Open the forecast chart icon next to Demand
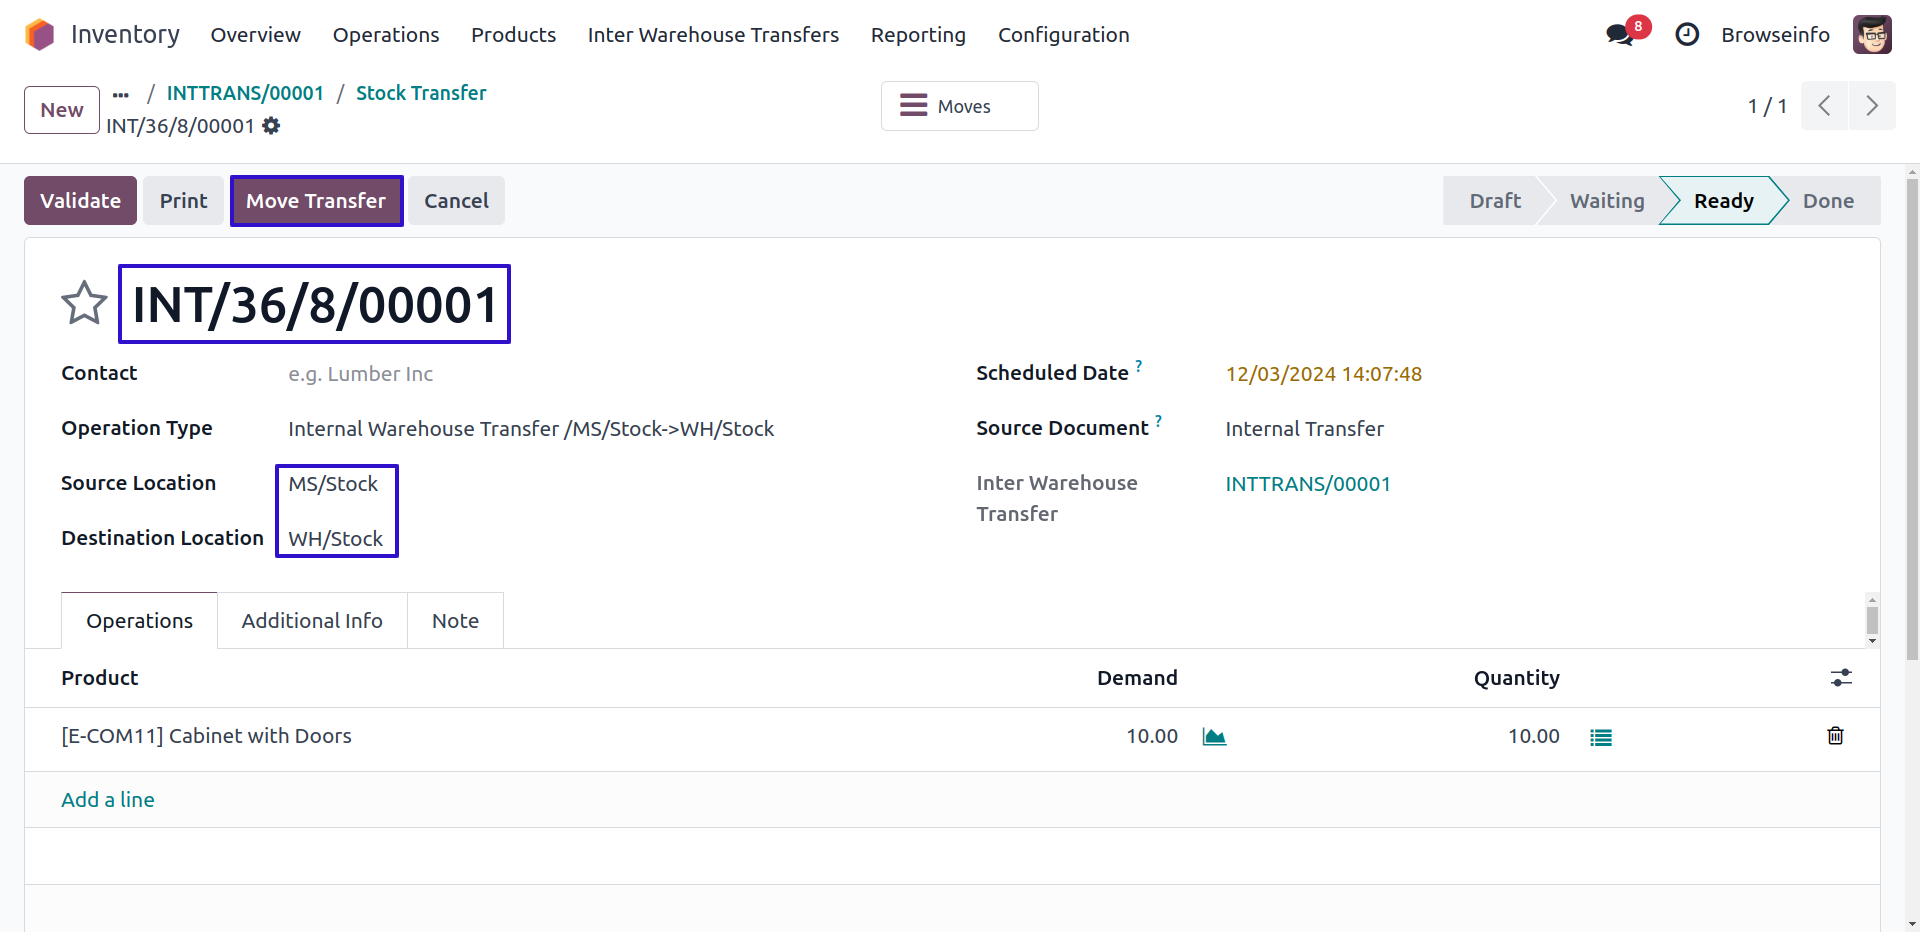 click(x=1214, y=737)
